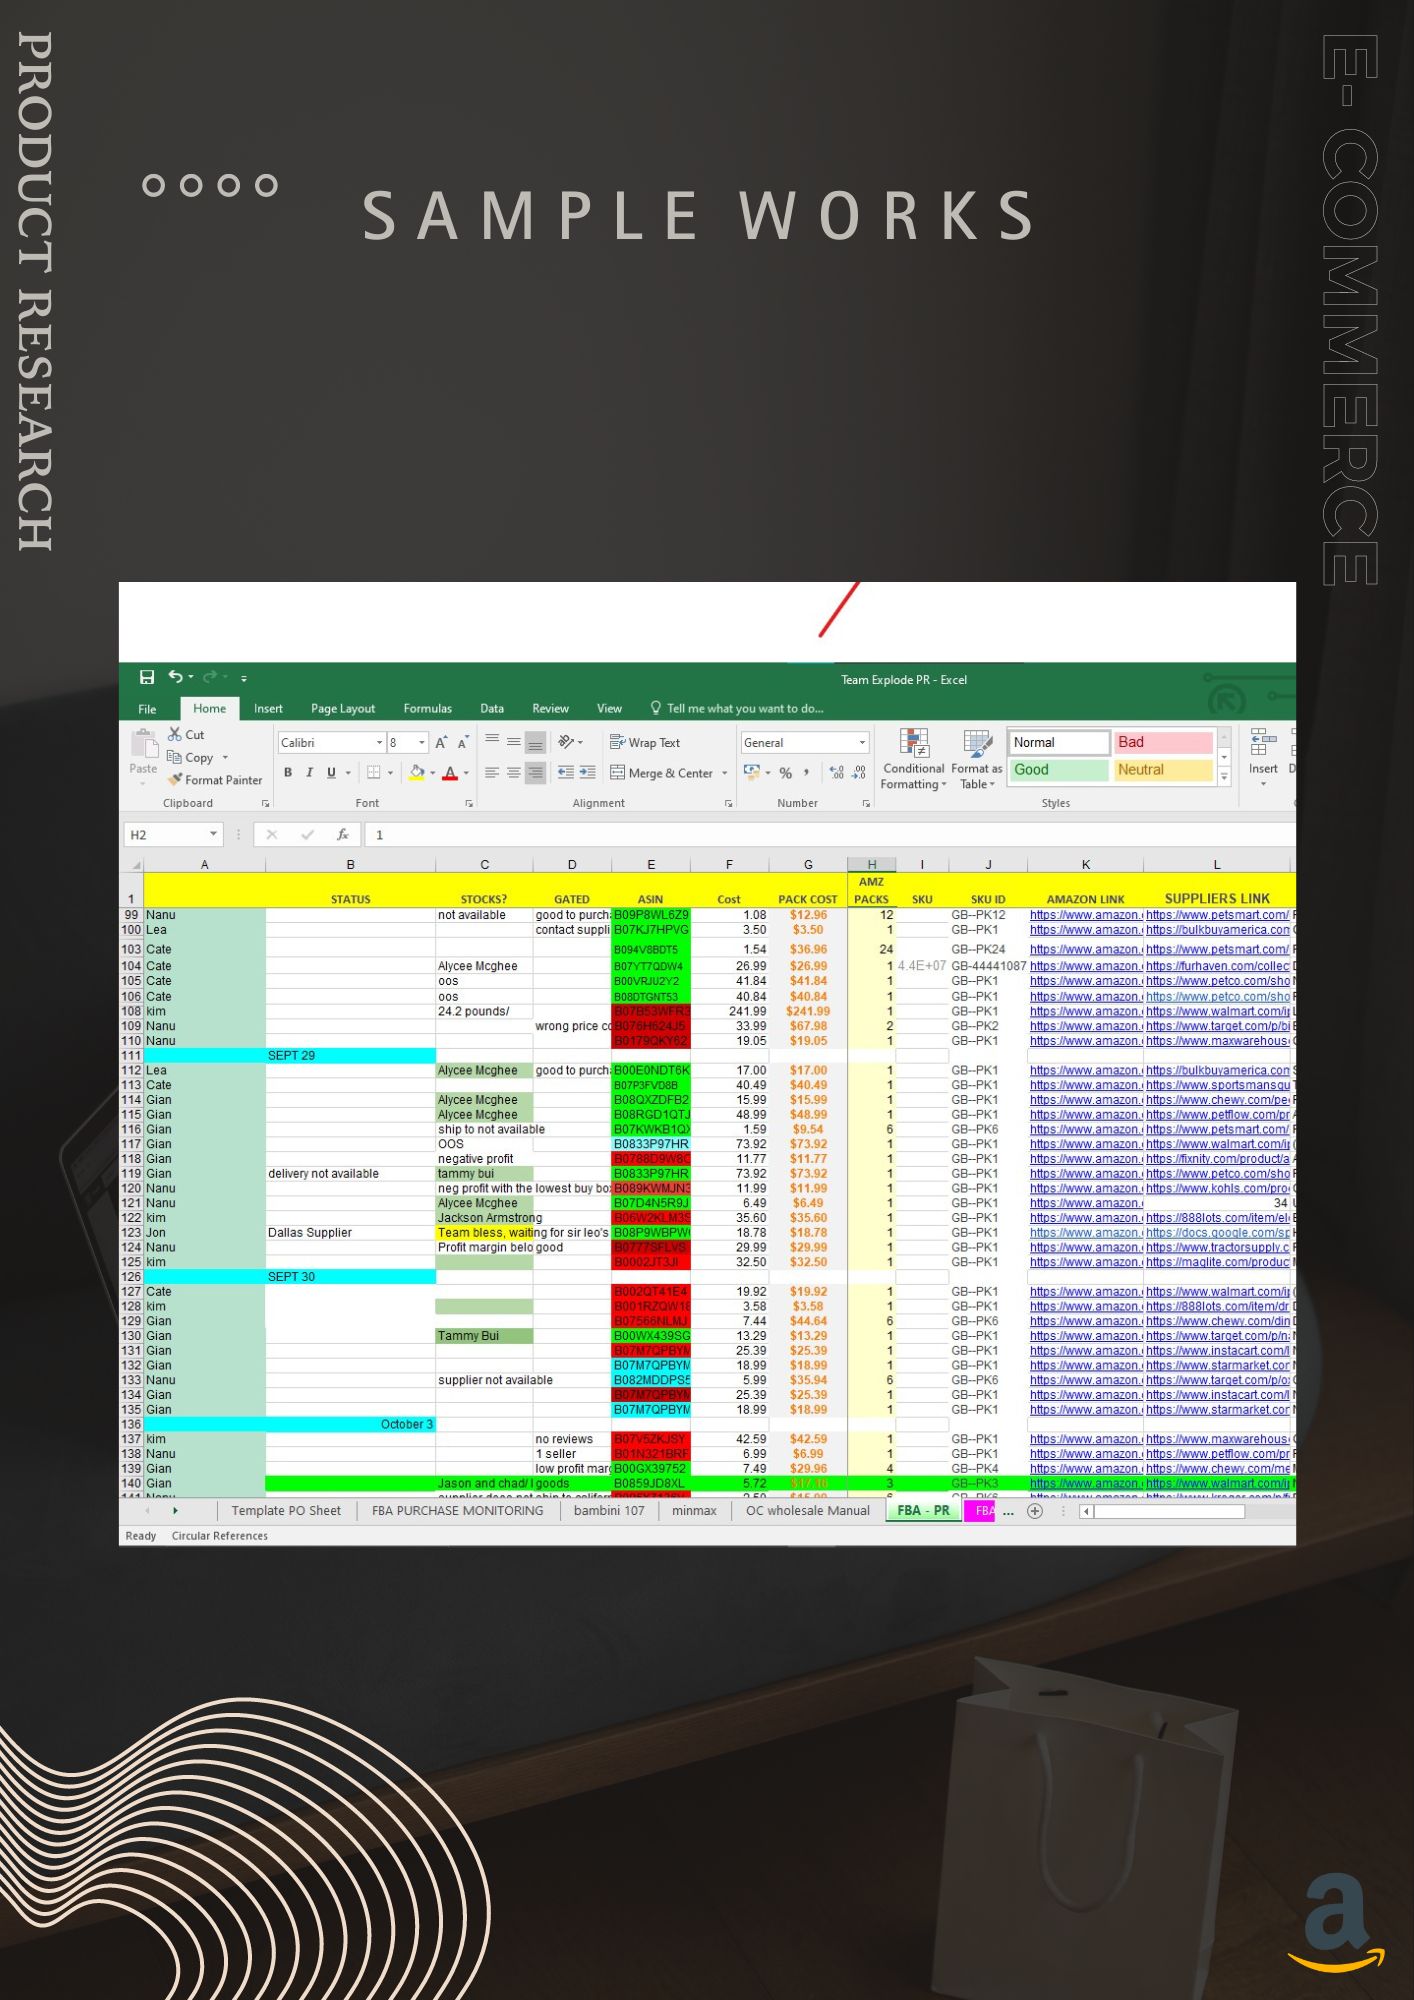
Task: Click the Save icon in the title bar
Action: coord(147,678)
